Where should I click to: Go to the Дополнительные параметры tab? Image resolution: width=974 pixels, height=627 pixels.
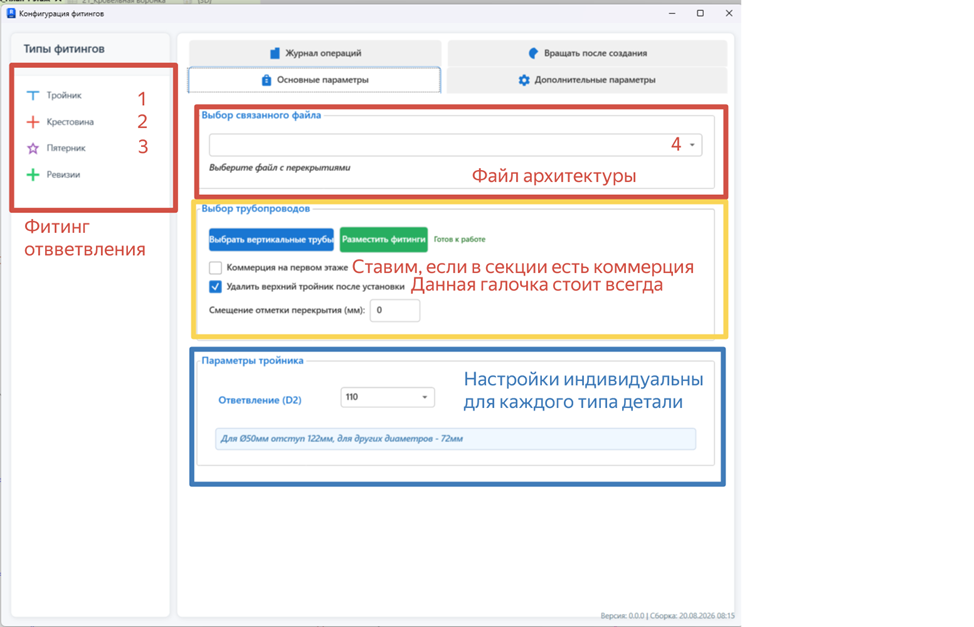pyautogui.click(x=587, y=80)
